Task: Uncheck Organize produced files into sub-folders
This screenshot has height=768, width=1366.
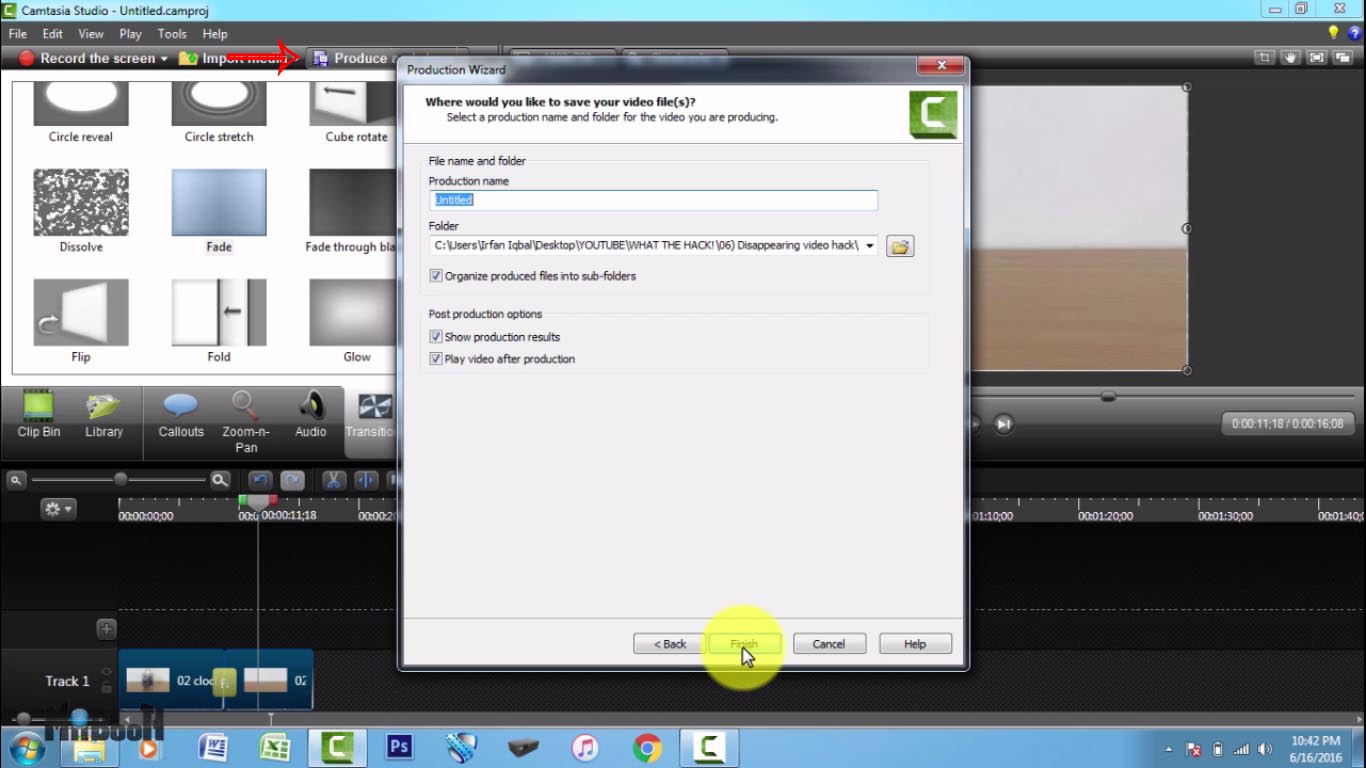Action: [x=435, y=276]
